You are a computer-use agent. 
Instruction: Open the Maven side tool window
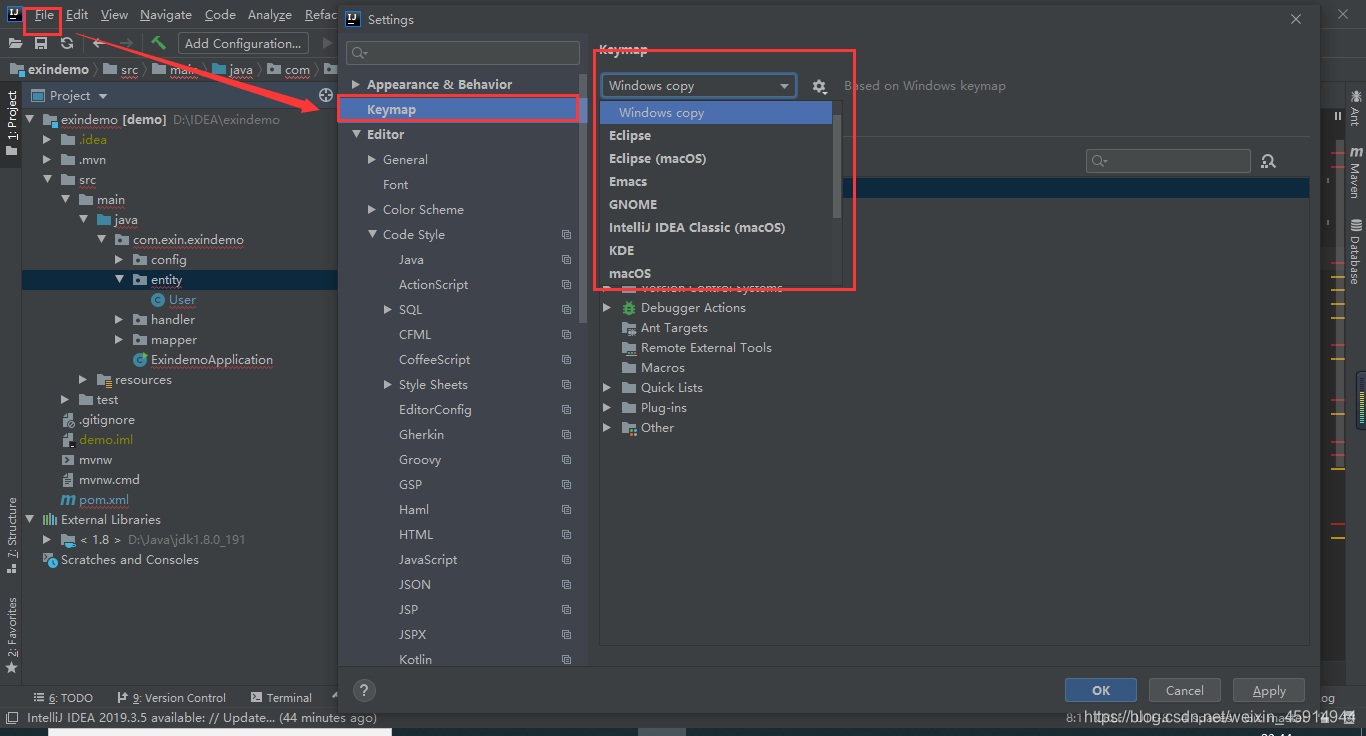pos(1355,173)
